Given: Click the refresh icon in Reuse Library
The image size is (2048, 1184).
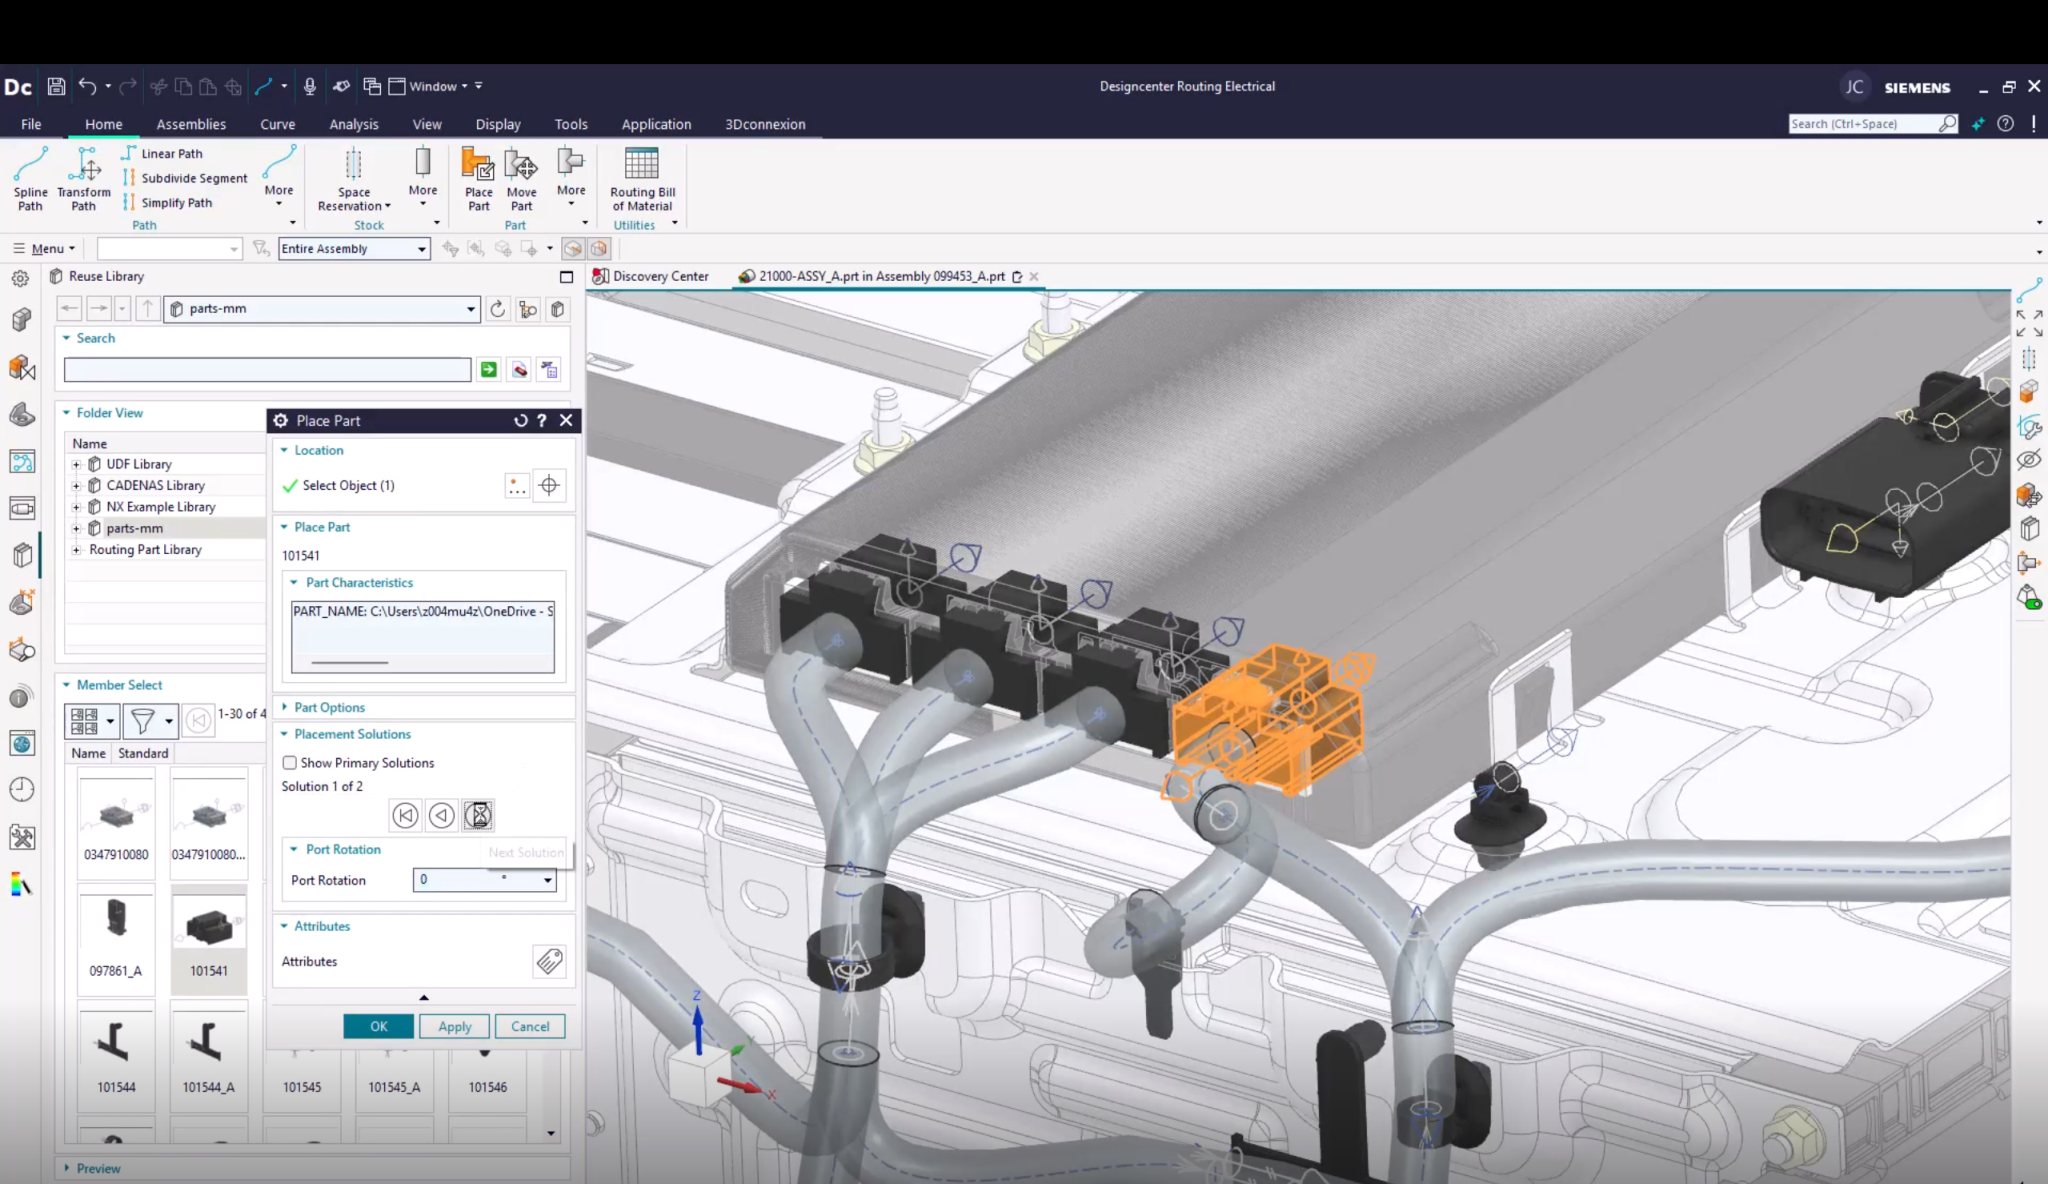Looking at the screenshot, I should tap(497, 309).
